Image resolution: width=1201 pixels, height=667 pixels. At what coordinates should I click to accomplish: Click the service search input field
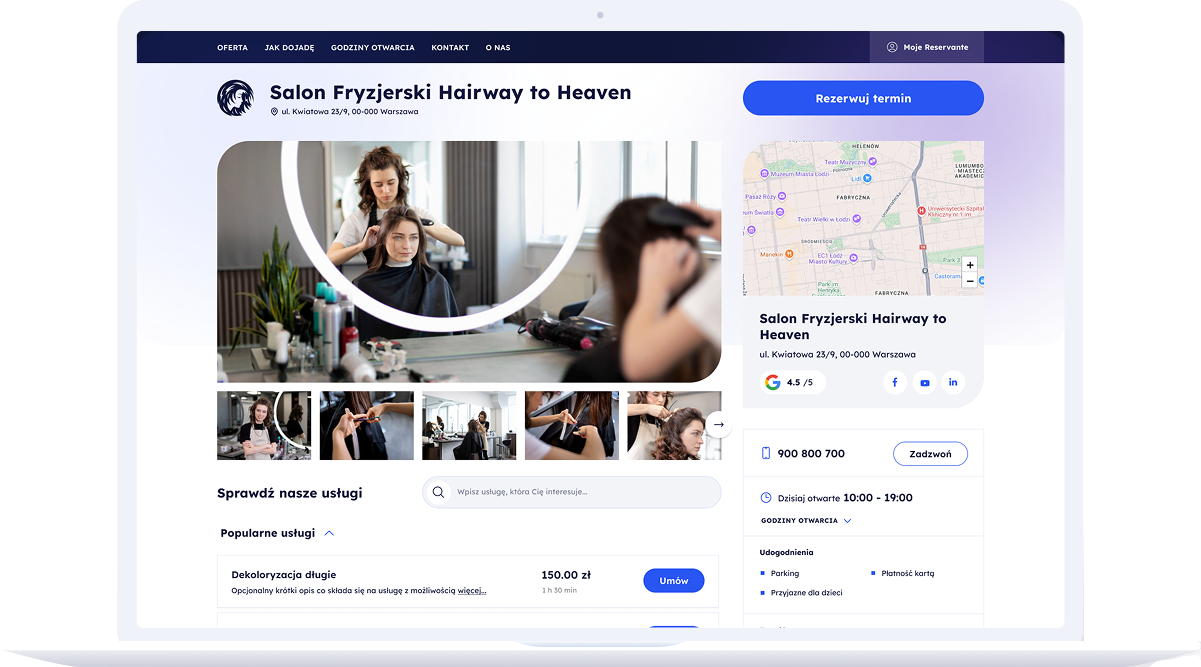(x=580, y=492)
